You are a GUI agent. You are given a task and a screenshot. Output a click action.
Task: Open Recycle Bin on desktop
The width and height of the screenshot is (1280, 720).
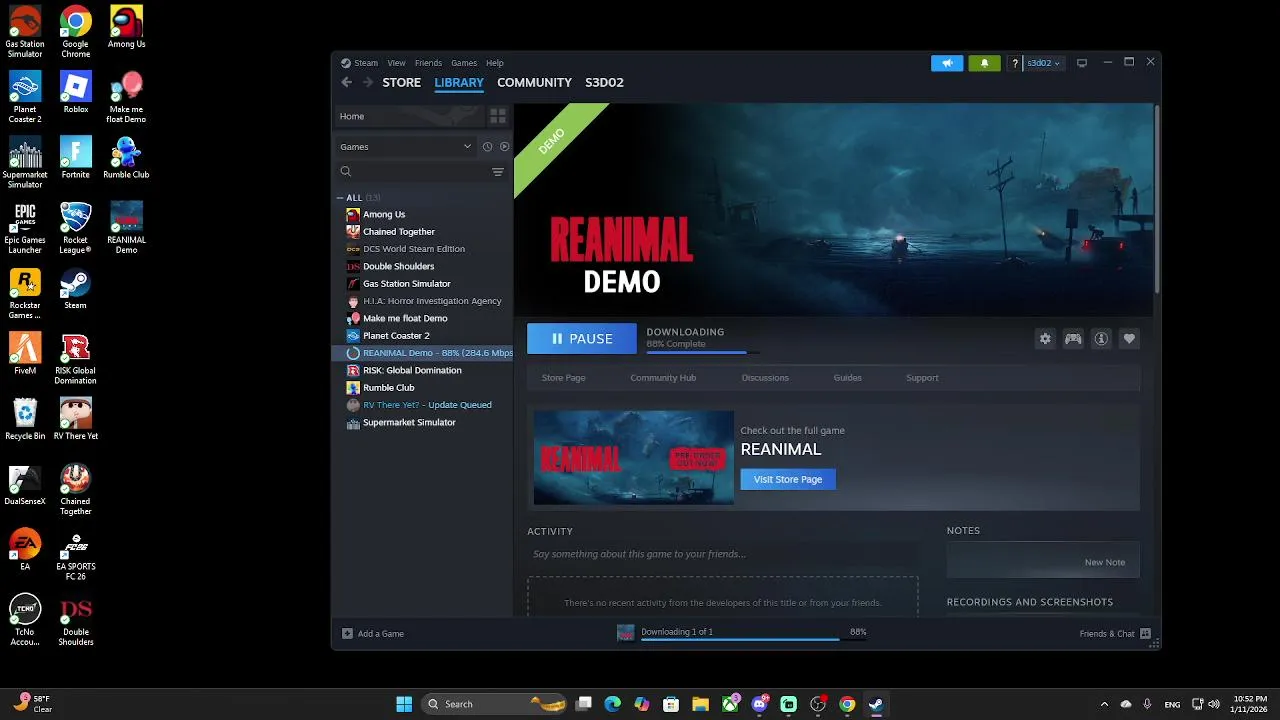click(x=25, y=419)
